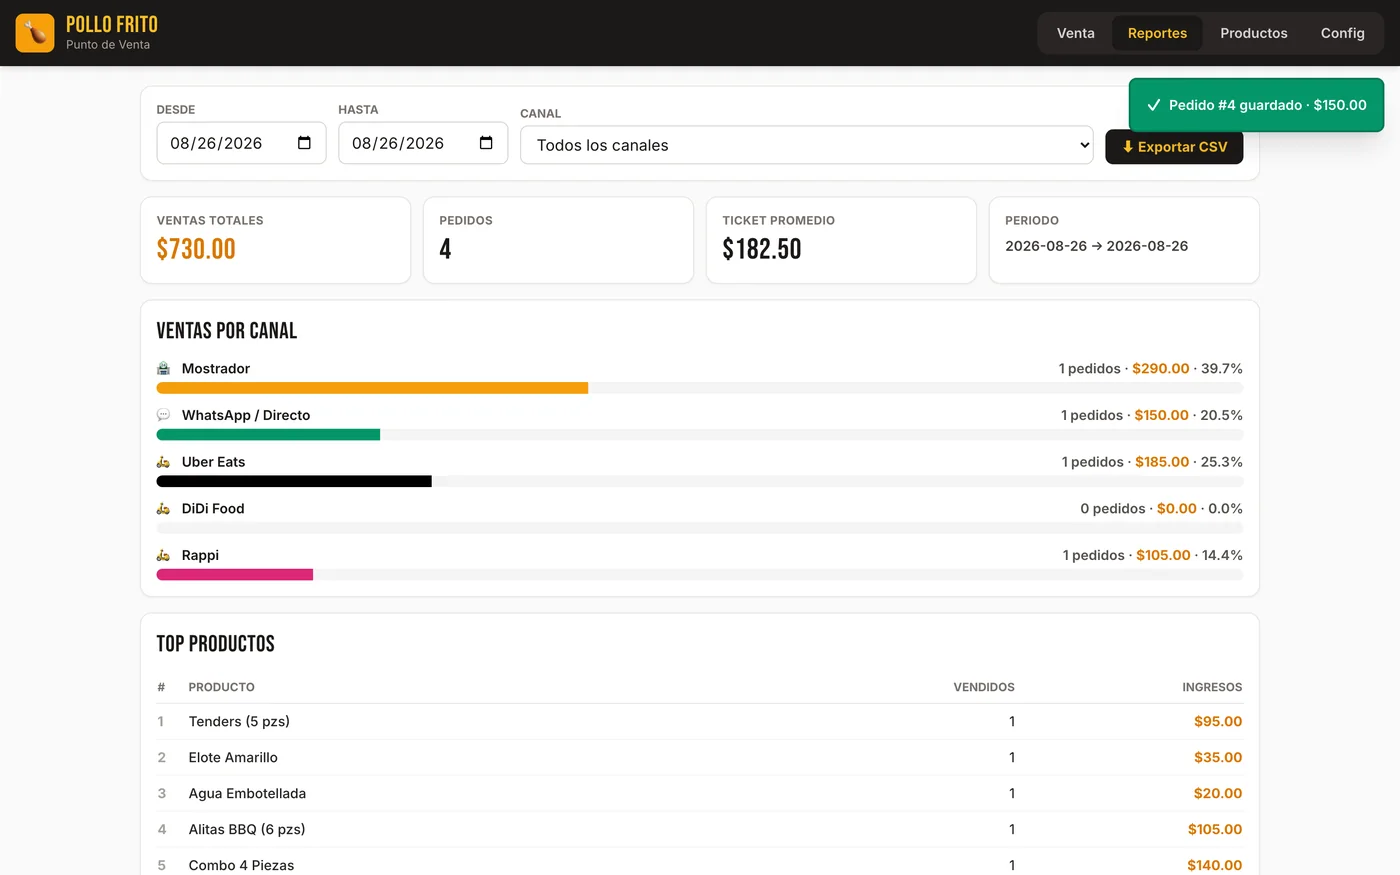Click the orange Mostrador sales bar
The width and height of the screenshot is (1400, 875).
click(x=372, y=388)
